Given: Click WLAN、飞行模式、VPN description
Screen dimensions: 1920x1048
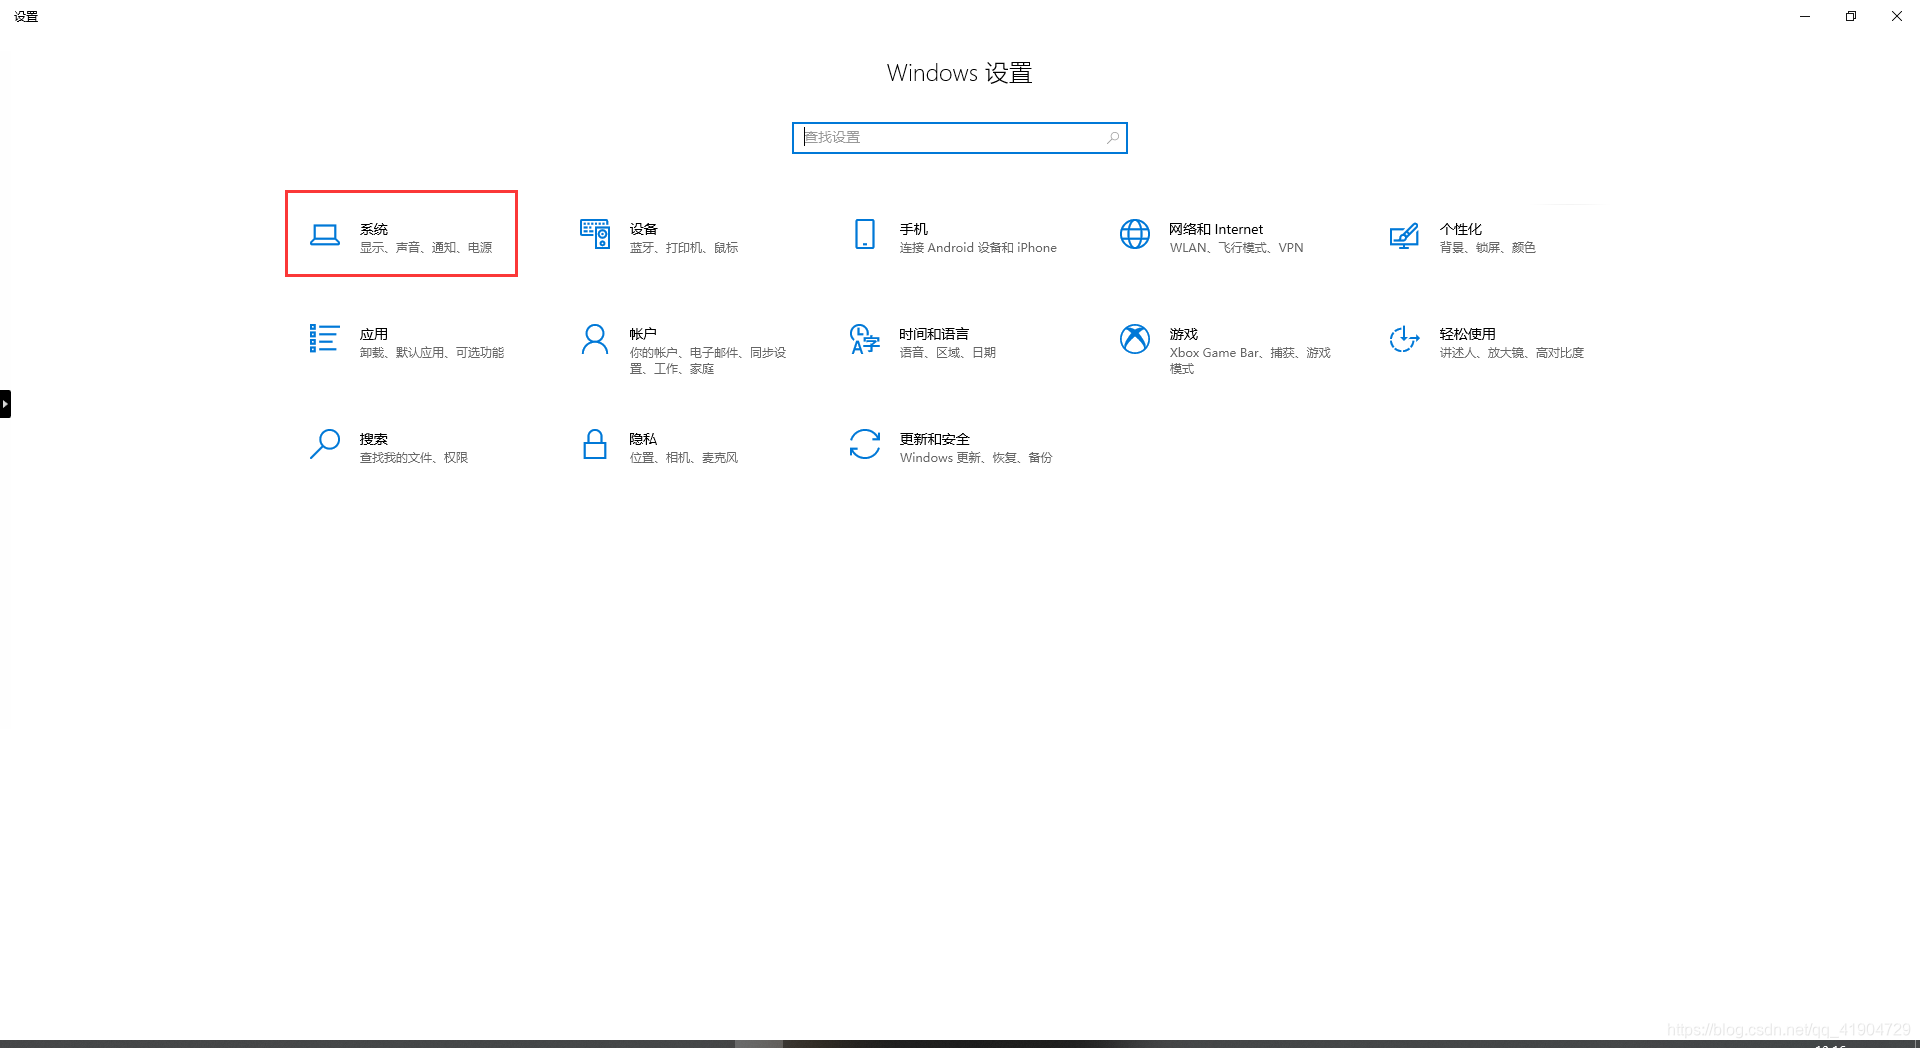Looking at the screenshot, I should point(1237,248).
